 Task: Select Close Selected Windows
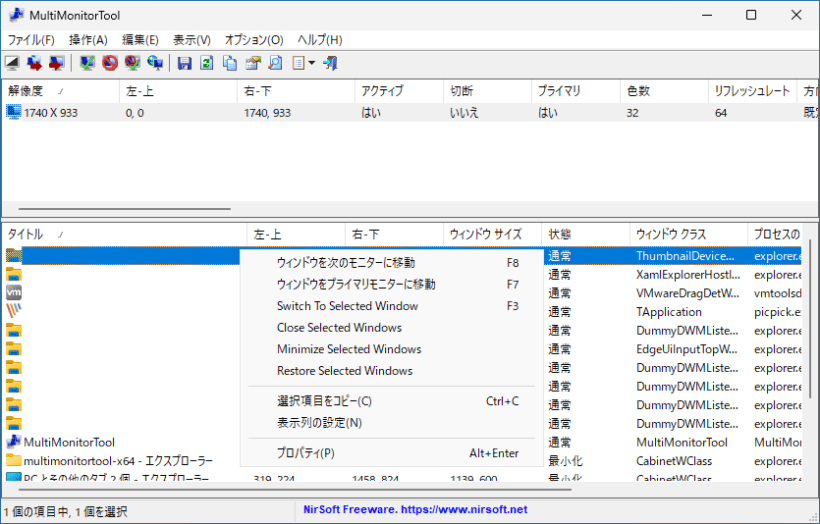392,327
